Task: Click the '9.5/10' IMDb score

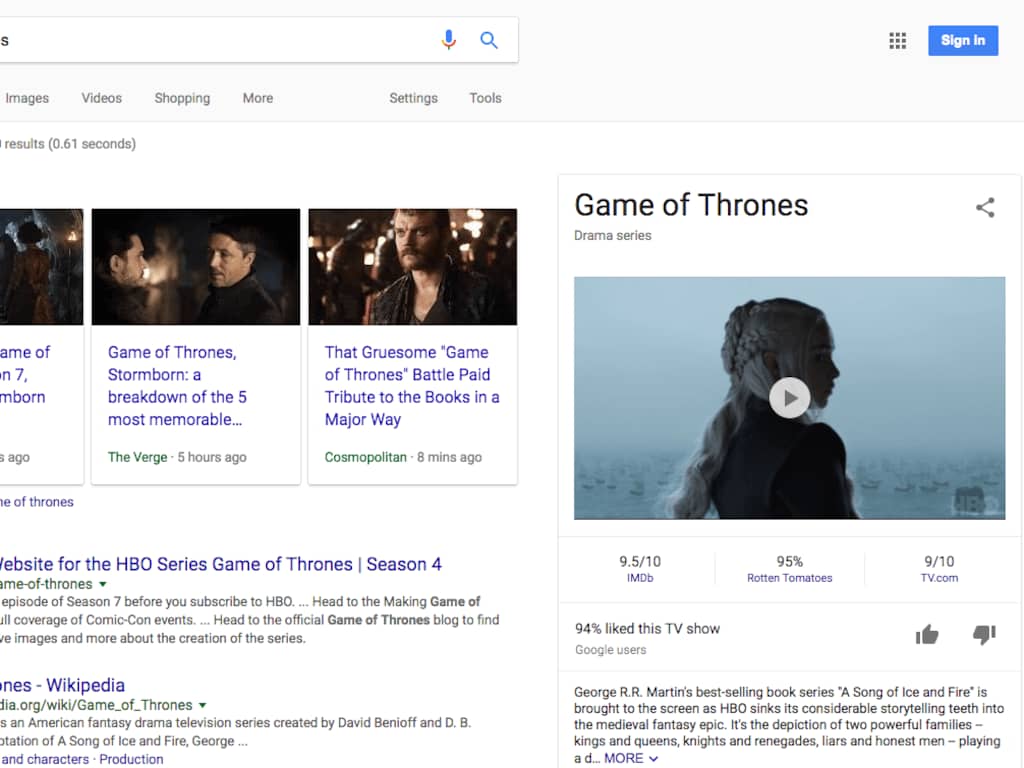Action: 640,562
